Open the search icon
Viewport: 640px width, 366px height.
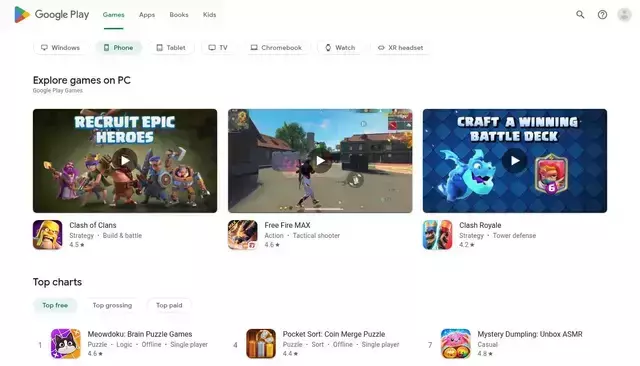click(580, 15)
